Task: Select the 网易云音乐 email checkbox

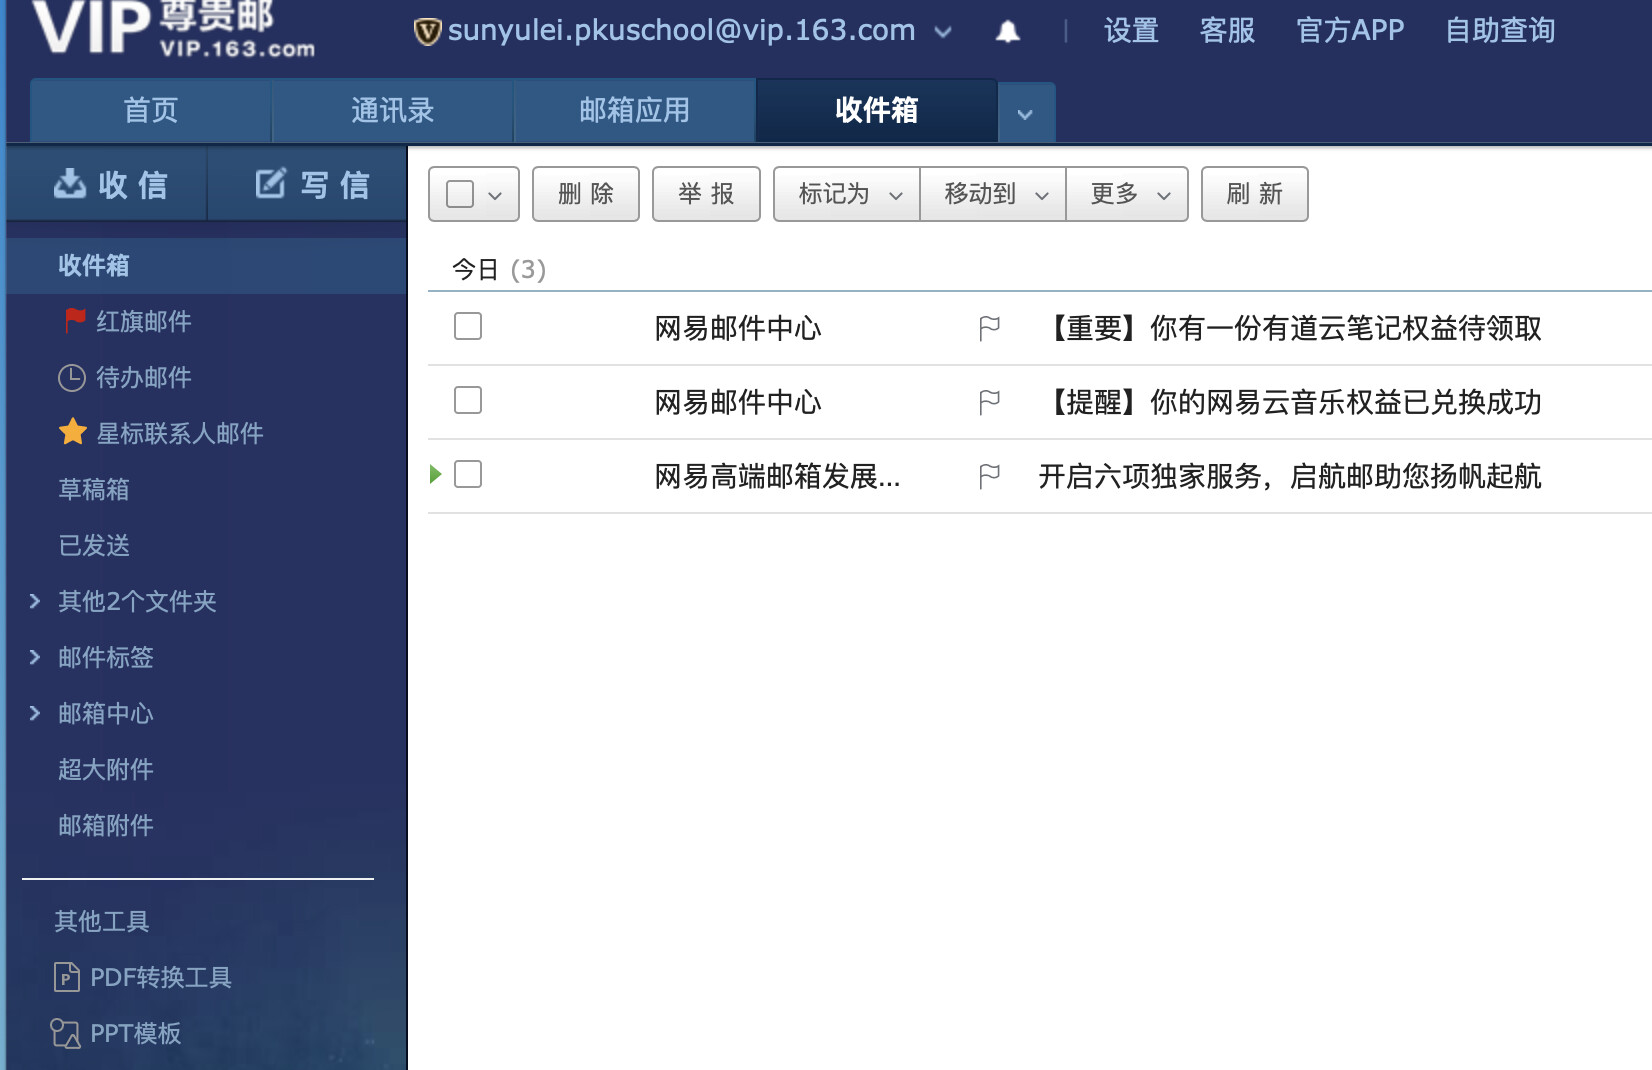Action: click(x=468, y=400)
